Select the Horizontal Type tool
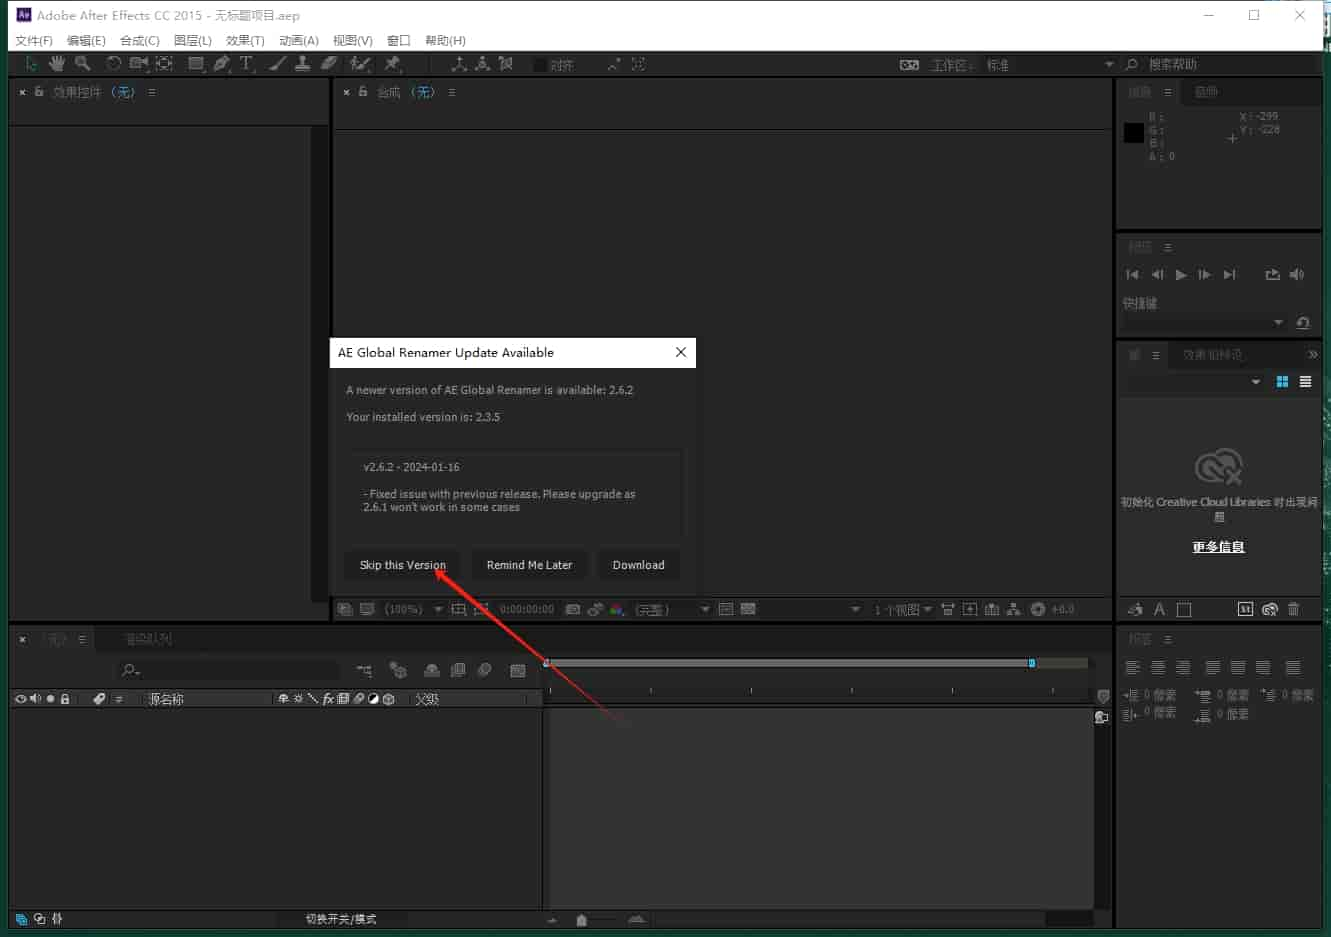Viewport: 1331px width, 937px height. coord(246,64)
